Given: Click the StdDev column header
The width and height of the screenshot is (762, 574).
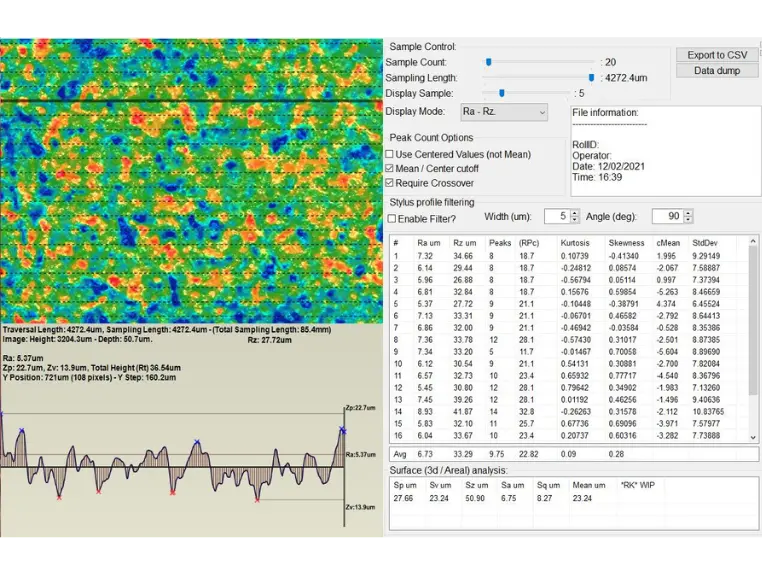Looking at the screenshot, I should point(705,243).
